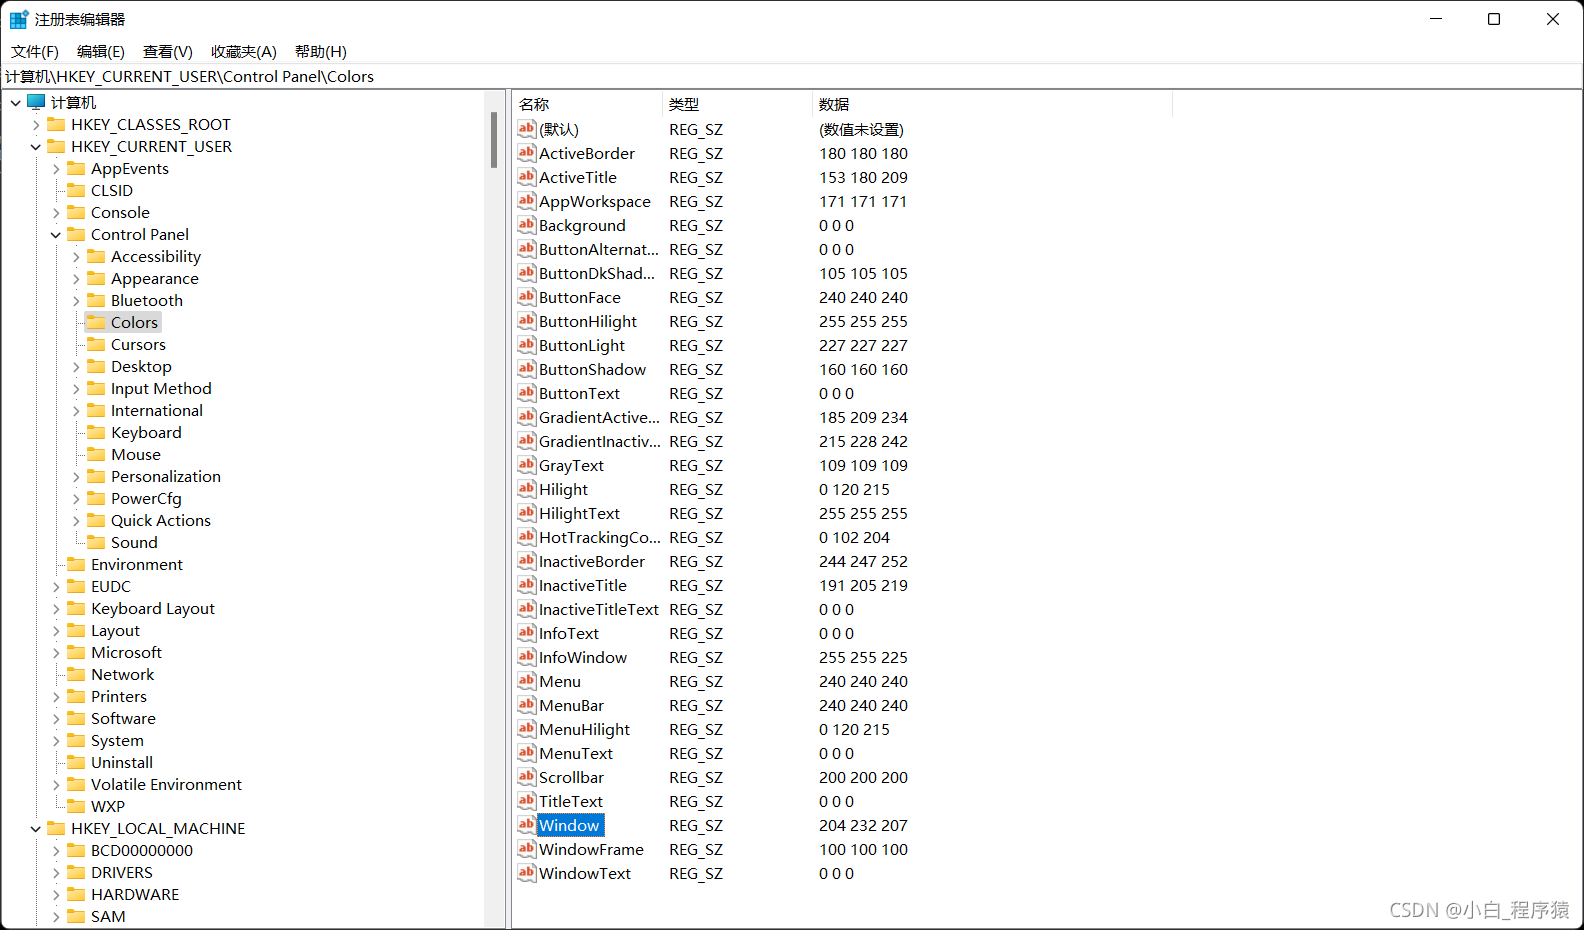Screen dimensions: 1584x930
Task: Select the TitleText value entry
Action: pos(571,801)
